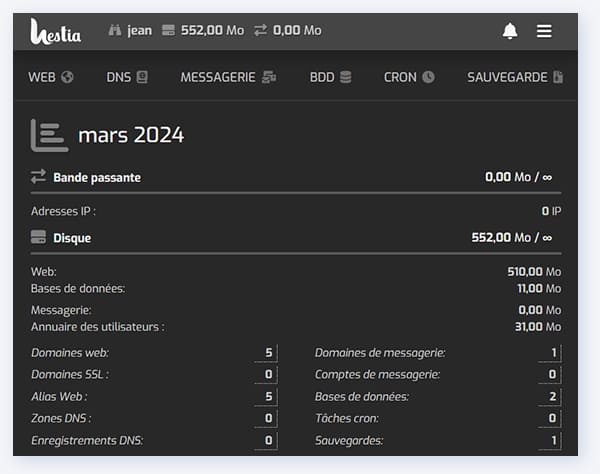
Task: Click the database icon next to BDD
Action: pyautogui.click(x=346, y=77)
